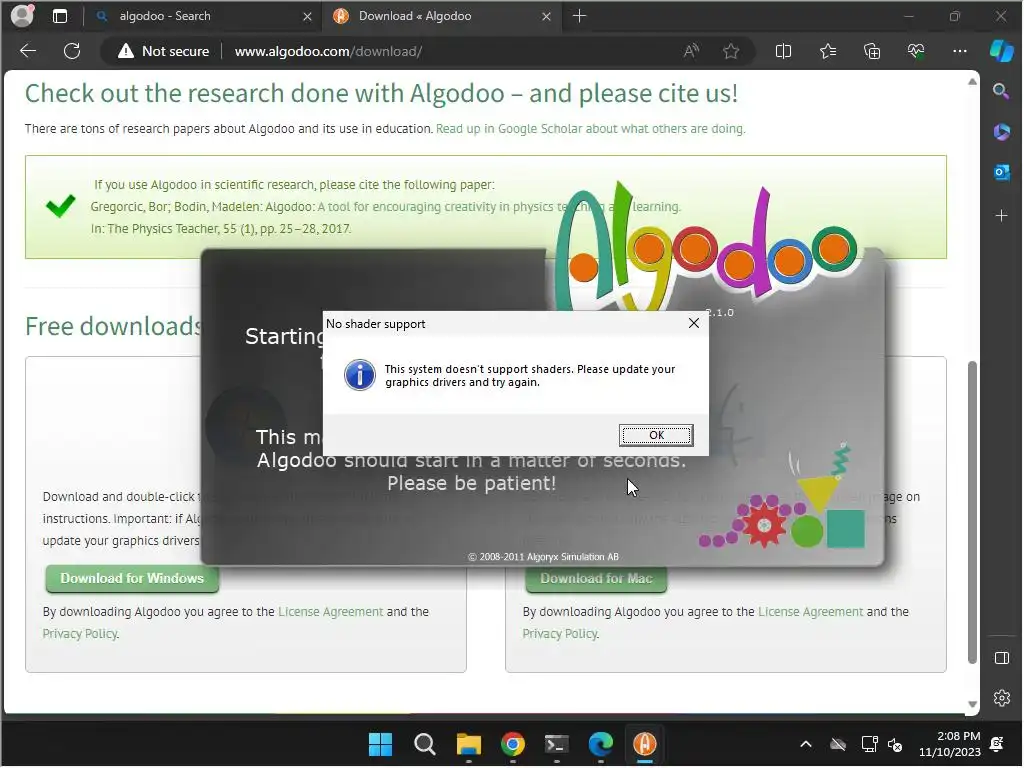The width and height of the screenshot is (1024, 768).
Task: Click the Algodoo taskbar icon
Action: click(645, 744)
